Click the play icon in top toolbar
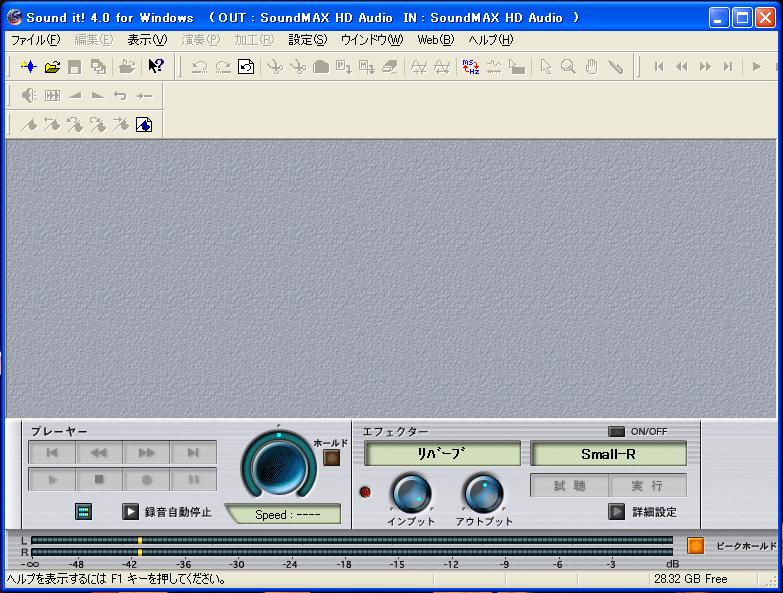783x593 pixels. pos(757,66)
